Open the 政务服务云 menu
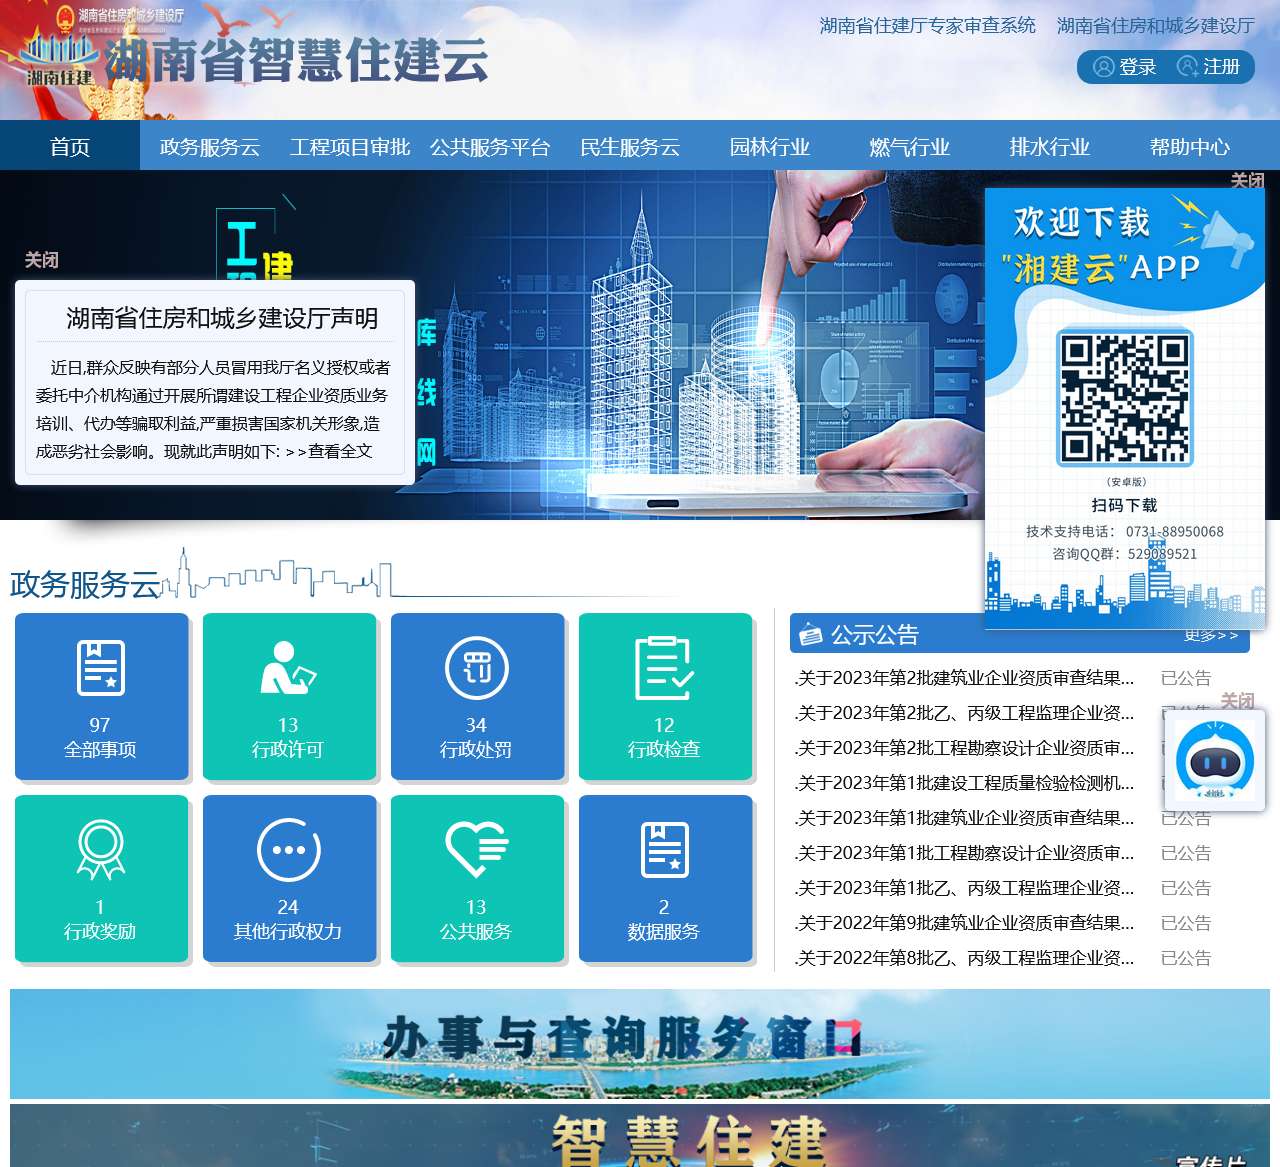Image resolution: width=1280 pixels, height=1167 pixels. click(210, 147)
